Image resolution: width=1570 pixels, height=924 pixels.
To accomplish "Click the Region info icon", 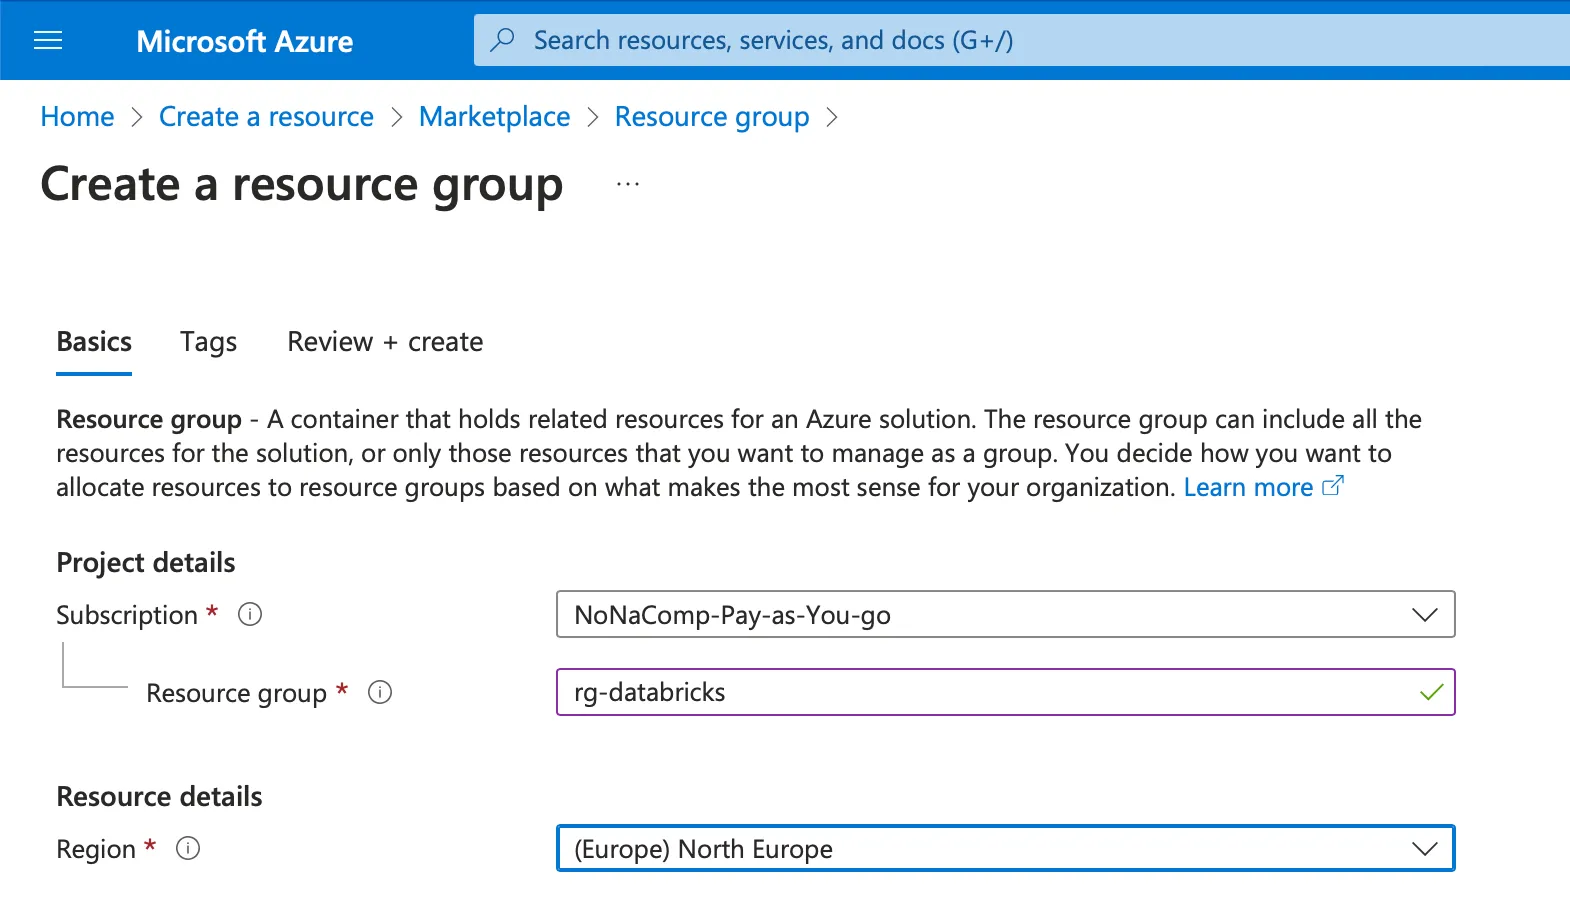I will point(188,848).
